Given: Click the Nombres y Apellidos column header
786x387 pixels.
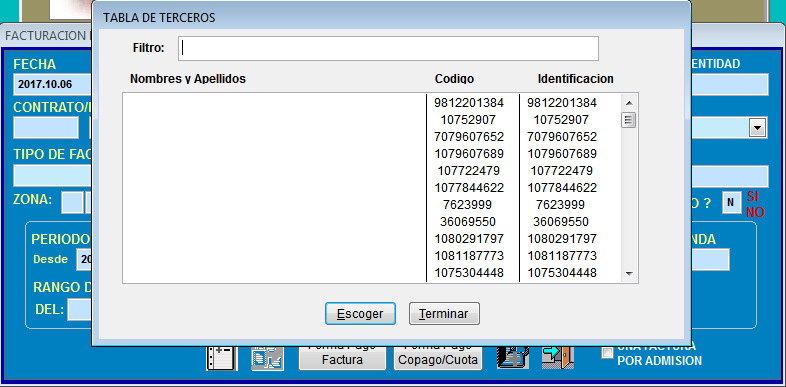Looking at the screenshot, I should pyautogui.click(x=188, y=79).
